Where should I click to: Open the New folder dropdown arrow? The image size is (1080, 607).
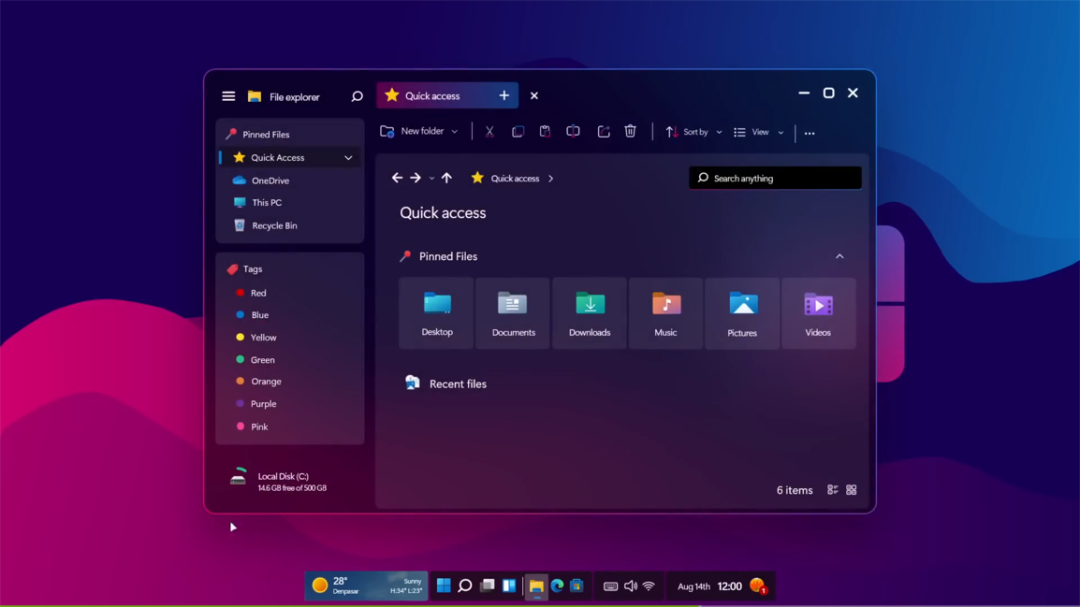pos(455,132)
